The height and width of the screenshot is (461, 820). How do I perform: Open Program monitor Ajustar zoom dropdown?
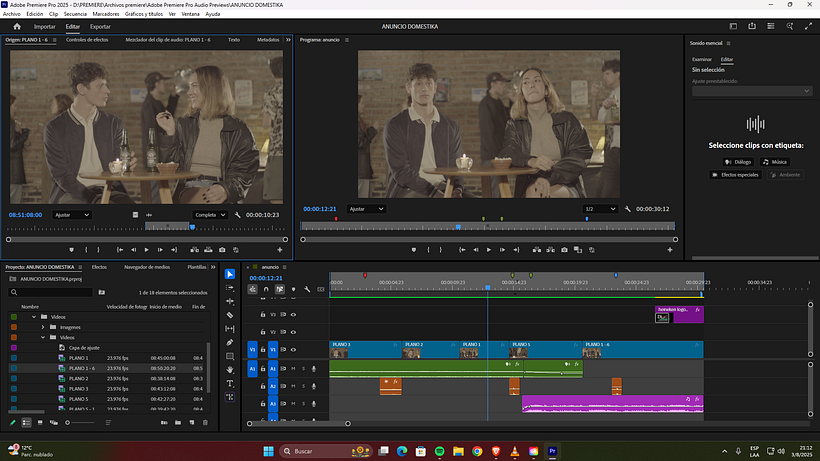pyautogui.click(x=366, y=209)
